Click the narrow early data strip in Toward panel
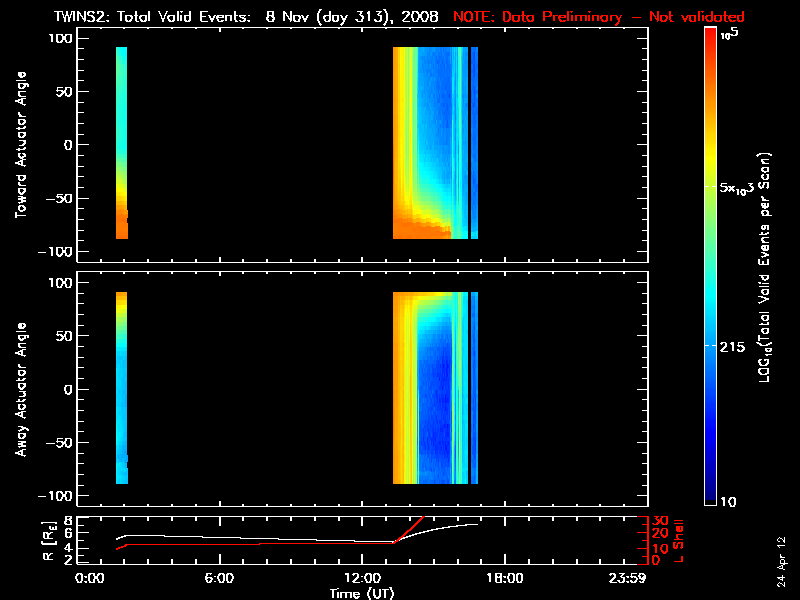Viewport: 800px width, 600px height. [121, 143]
